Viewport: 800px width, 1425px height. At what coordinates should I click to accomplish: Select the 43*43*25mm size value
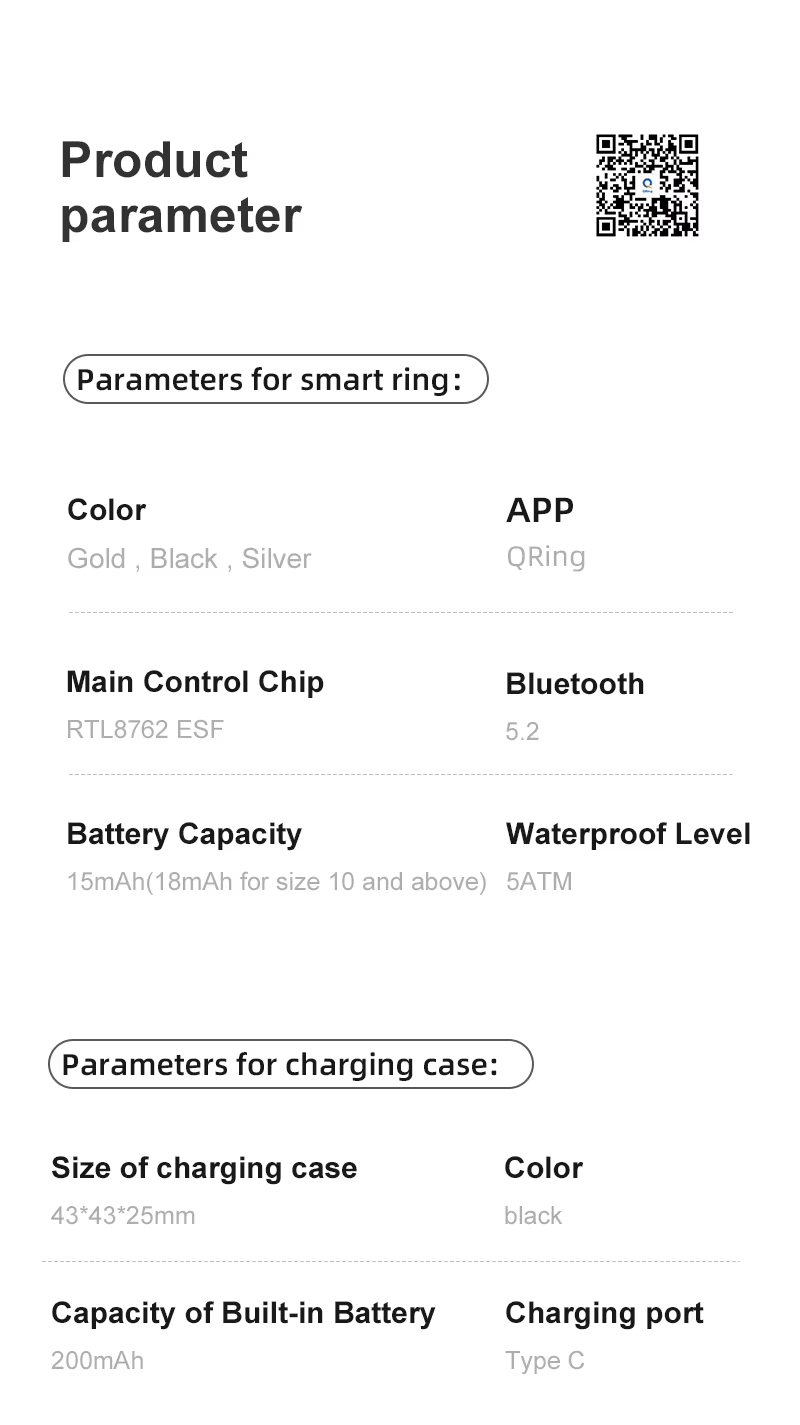123,1216
